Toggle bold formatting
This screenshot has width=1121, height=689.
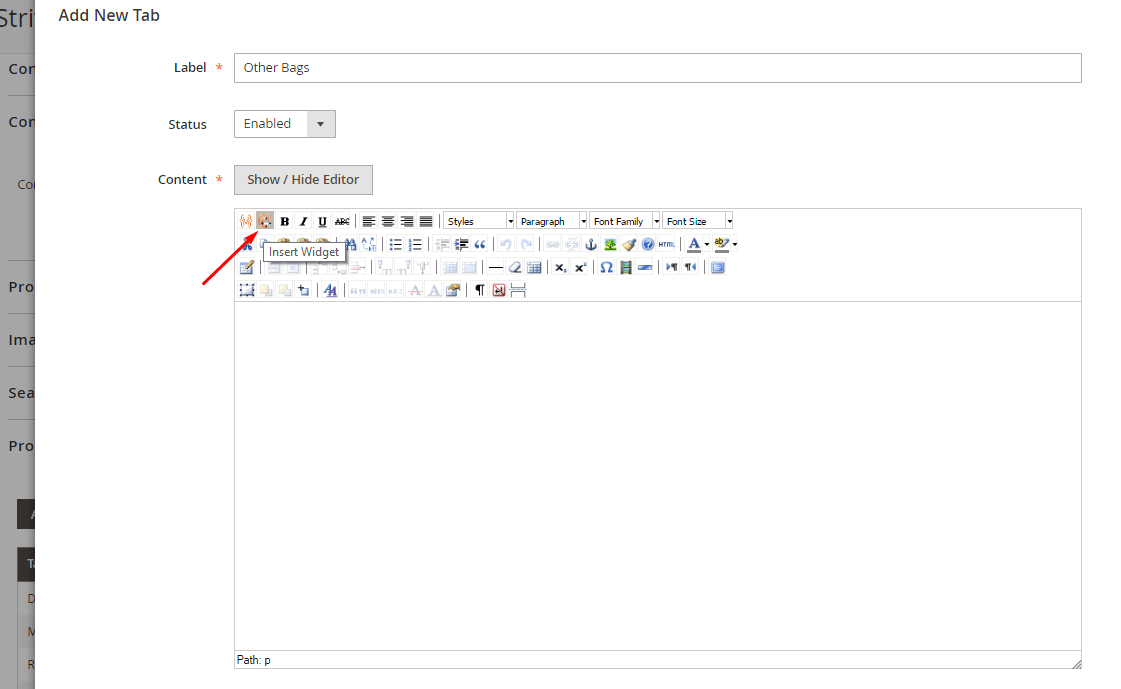click(x=285, y=221)
